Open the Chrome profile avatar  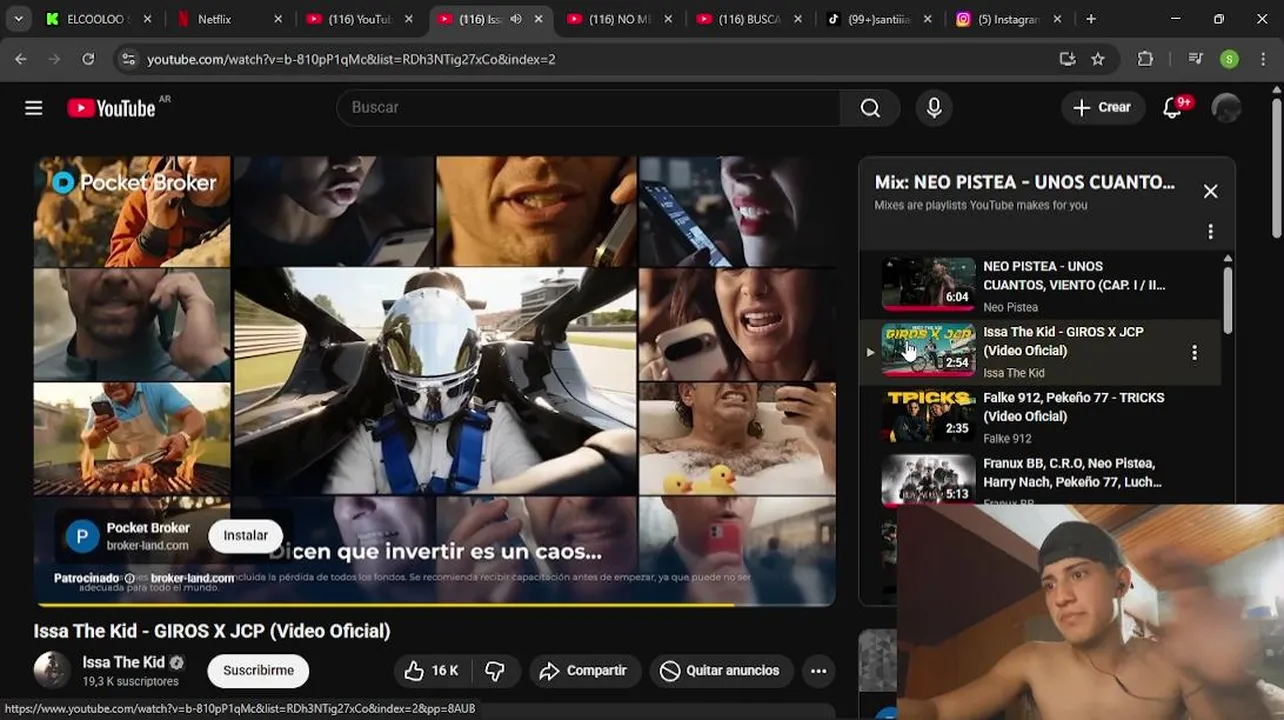[x=1230, y=59]
